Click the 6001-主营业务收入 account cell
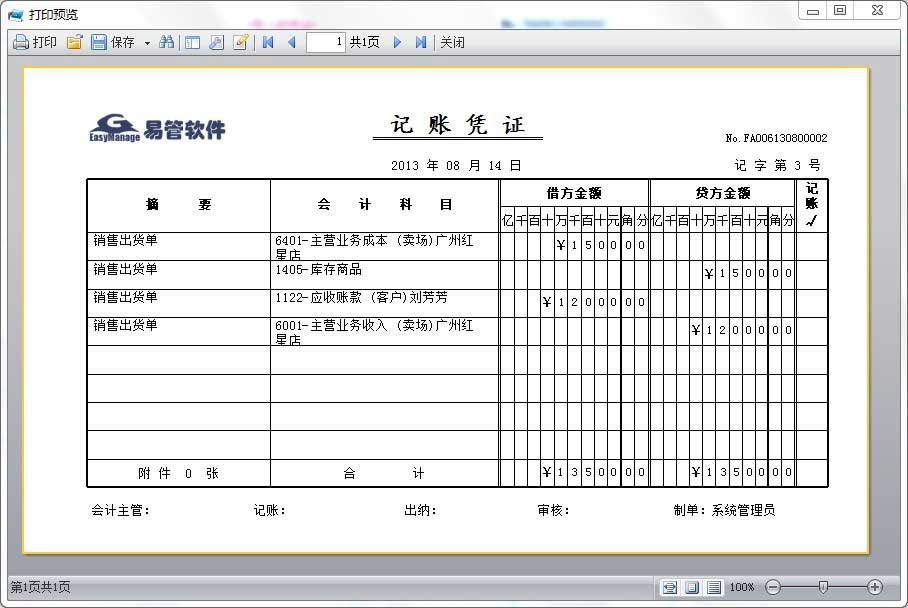This screenshot has height=608, width=908. tap(385, 332)
